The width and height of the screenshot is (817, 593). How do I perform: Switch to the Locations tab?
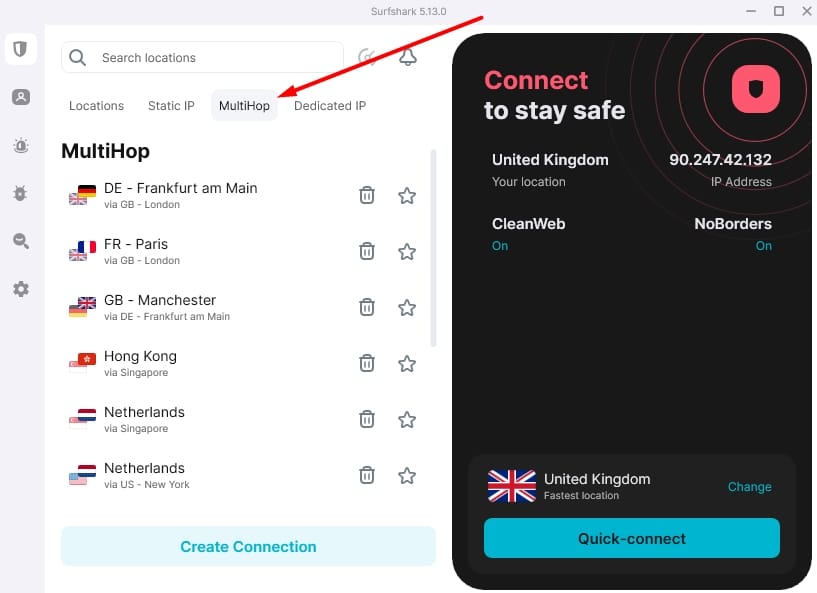click(x=96, y=106)
